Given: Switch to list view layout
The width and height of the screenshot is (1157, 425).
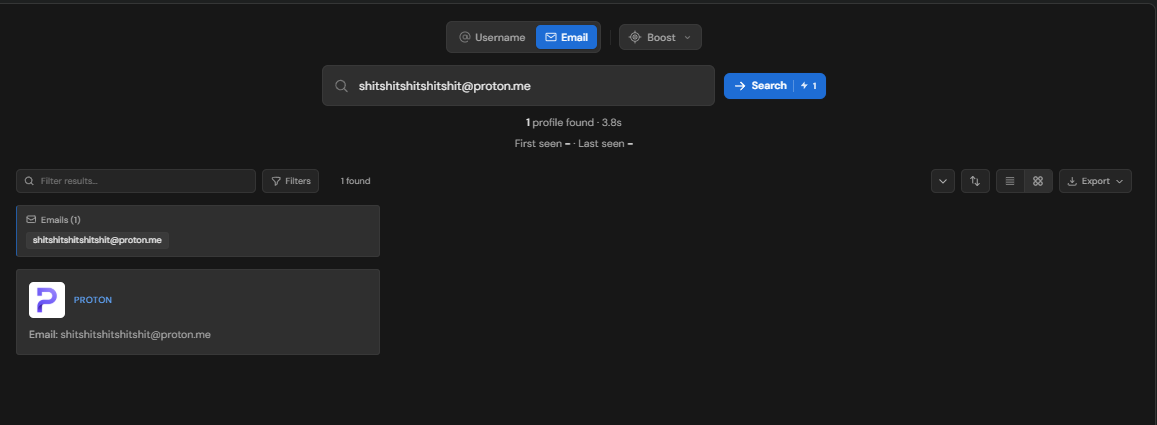Looking at the screenshot, I should (x=1010, y=181).
